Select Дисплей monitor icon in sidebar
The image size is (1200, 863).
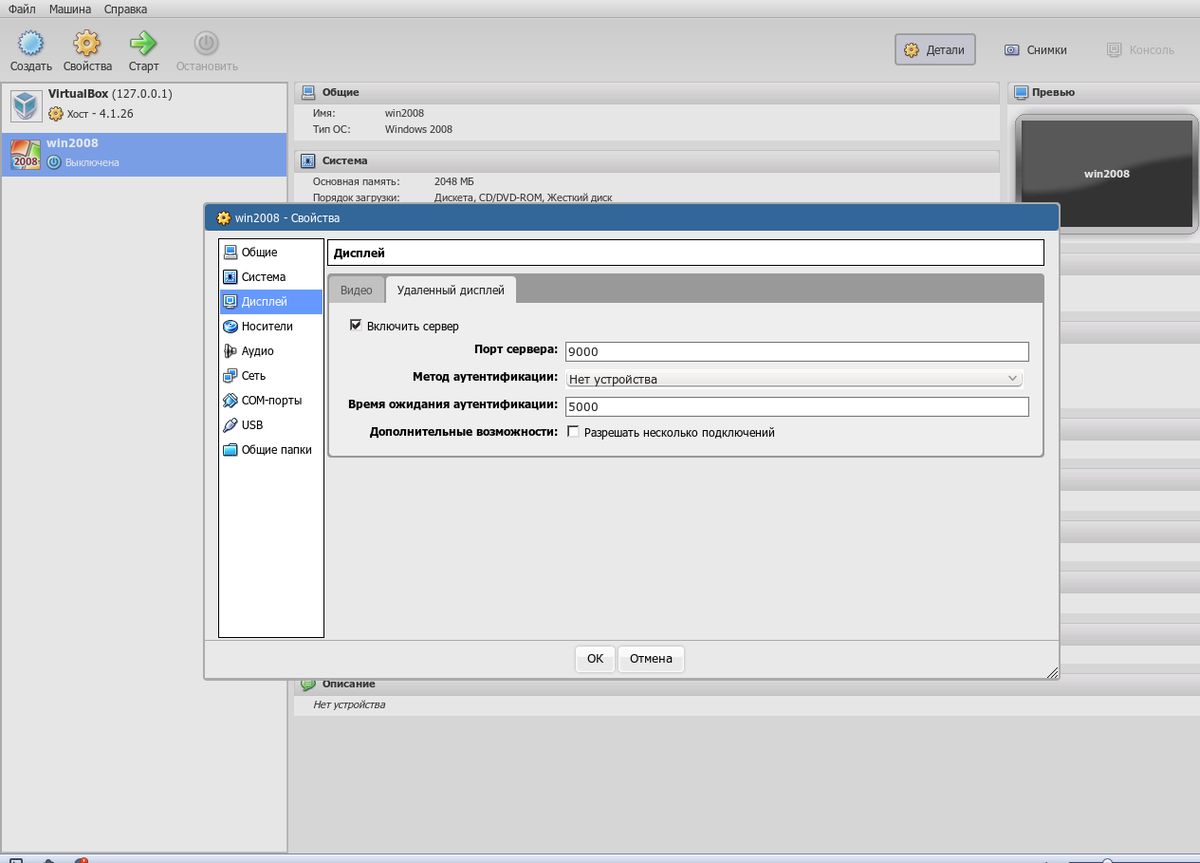(x=231, y=301)
